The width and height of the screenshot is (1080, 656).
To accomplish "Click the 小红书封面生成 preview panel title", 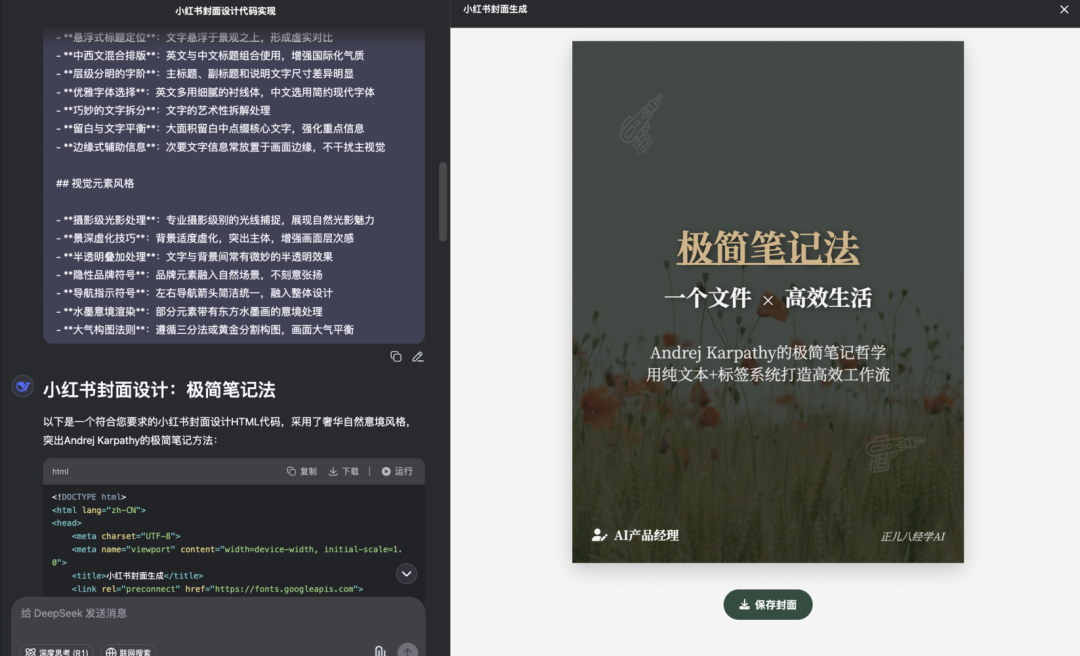I will [495, 9].
